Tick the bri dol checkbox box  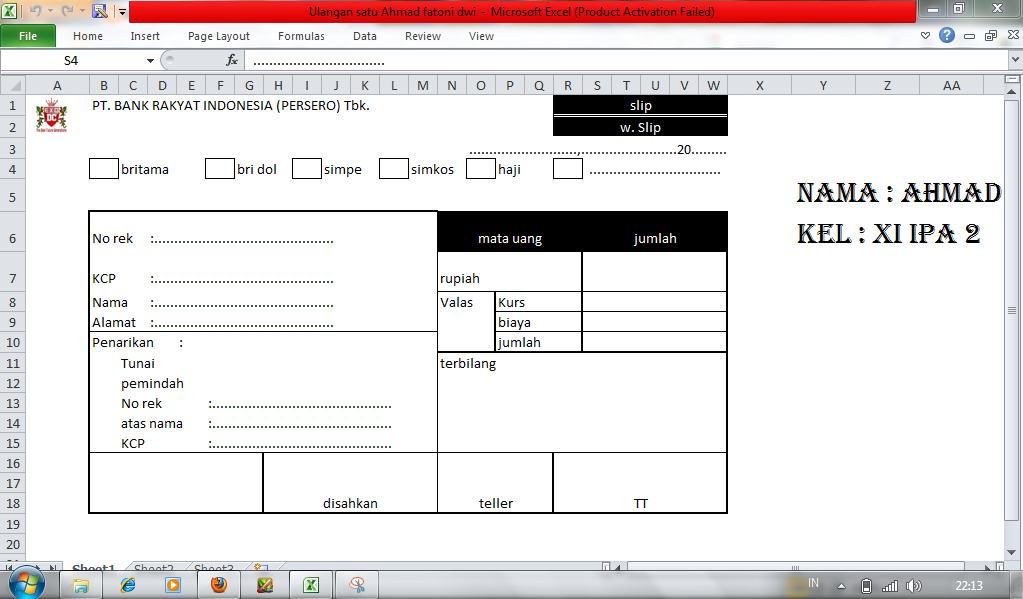220,168
